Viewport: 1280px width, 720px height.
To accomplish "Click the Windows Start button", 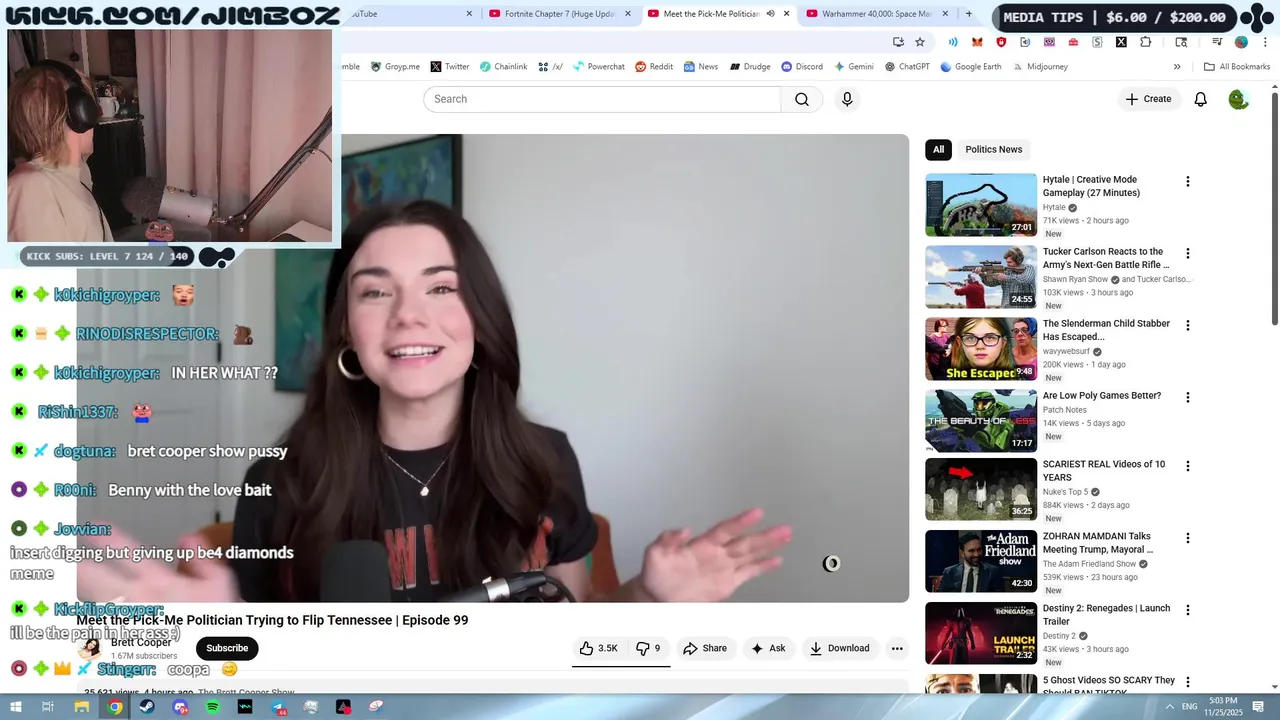I will [15, 707].
